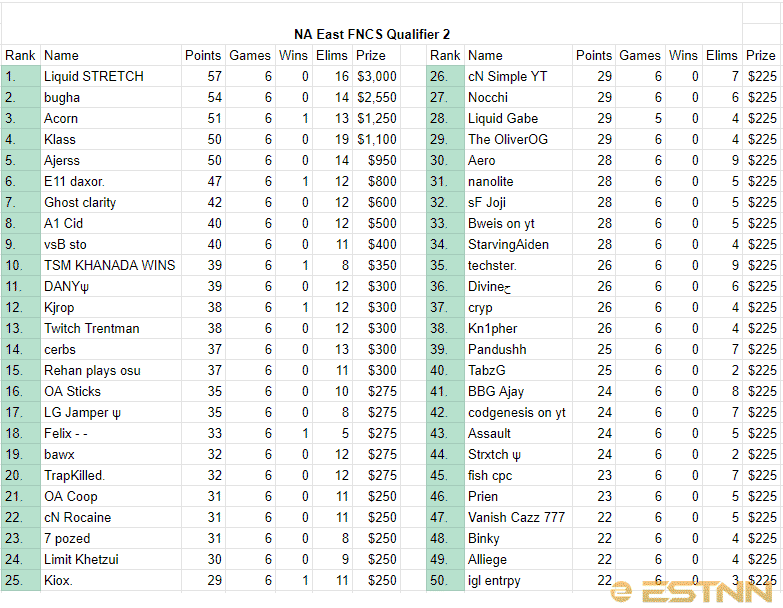This screenshot has width=783, height=608.
Task: Click the $400 prize cell
Action: (377, 244)
